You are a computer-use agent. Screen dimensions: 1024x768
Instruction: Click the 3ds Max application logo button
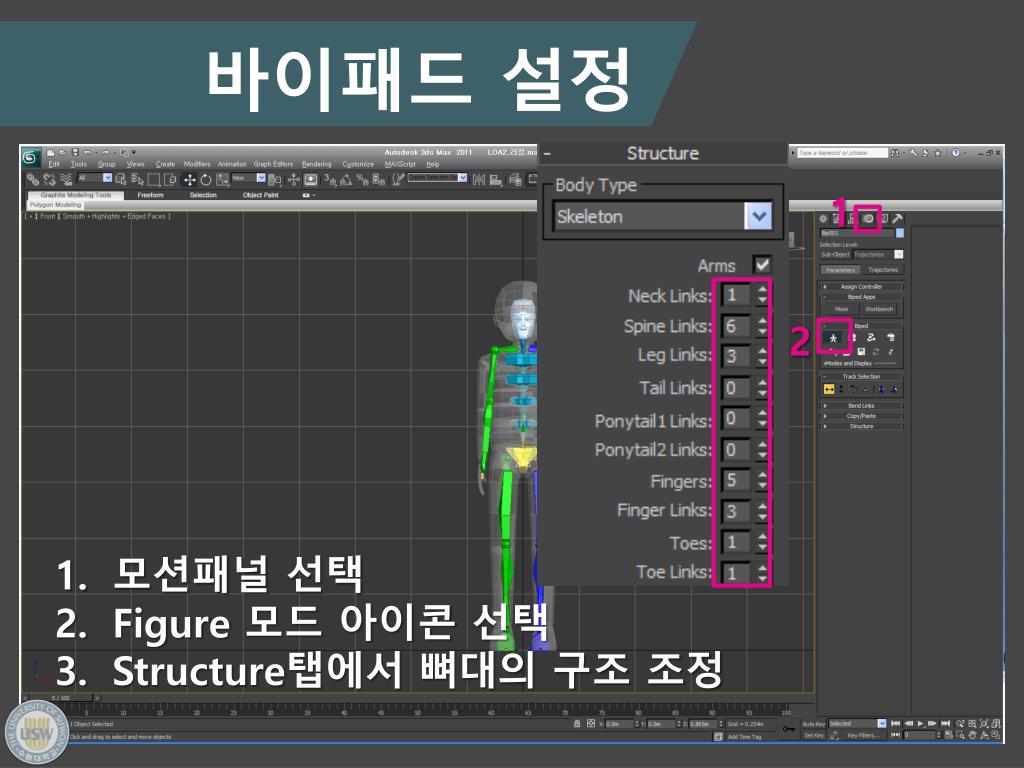[31, 157]
